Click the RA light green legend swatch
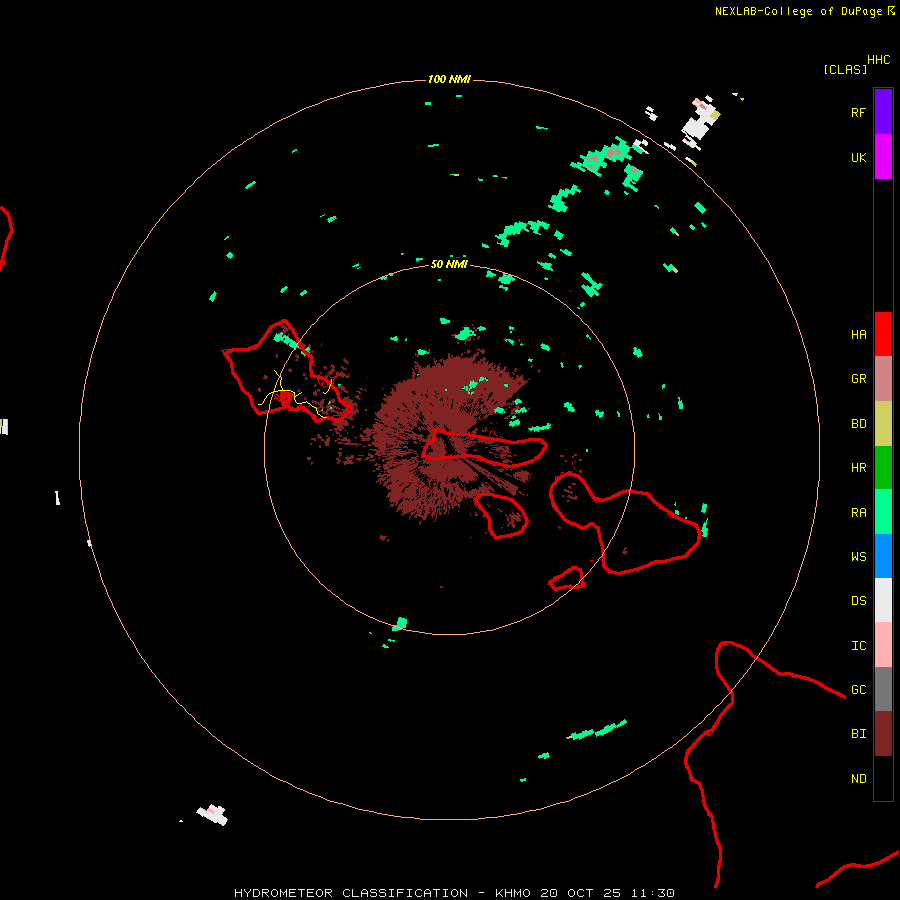 (x=883, y=512)
